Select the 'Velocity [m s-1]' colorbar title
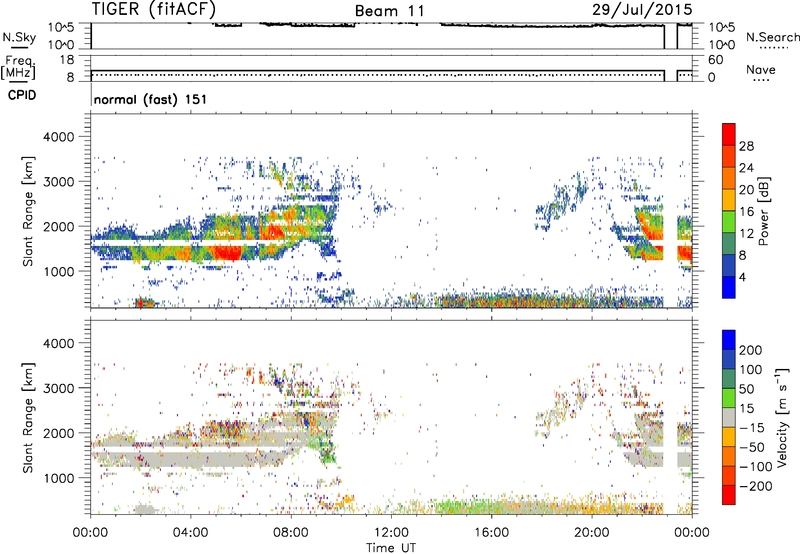This screenshot has height=554, width=800. tap(782, 417)
